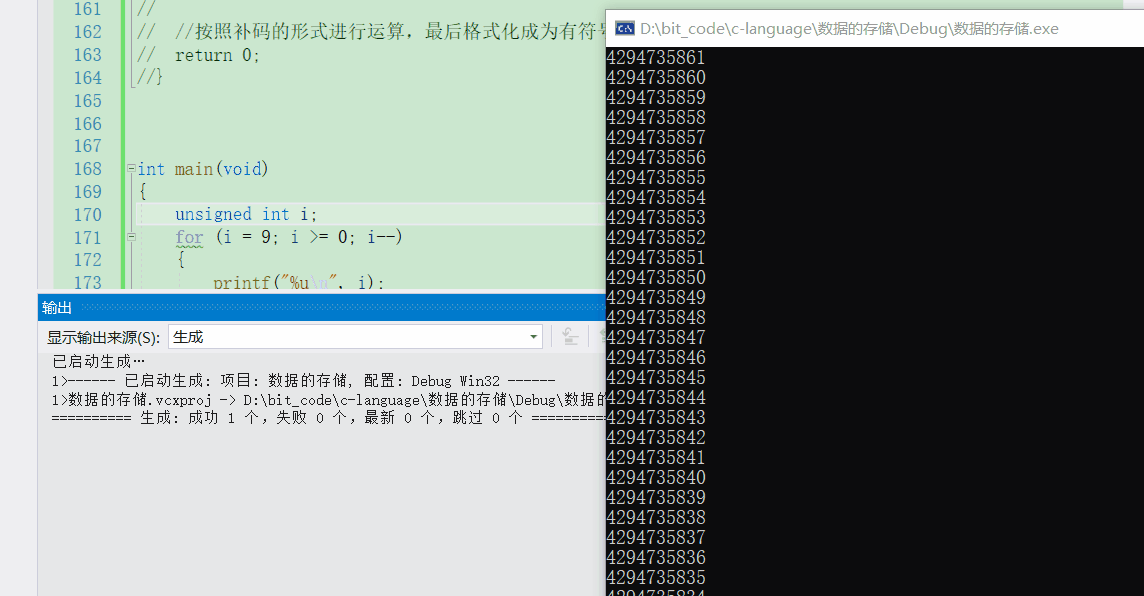Click 4294735835 near the console bottom

[655, 578]
